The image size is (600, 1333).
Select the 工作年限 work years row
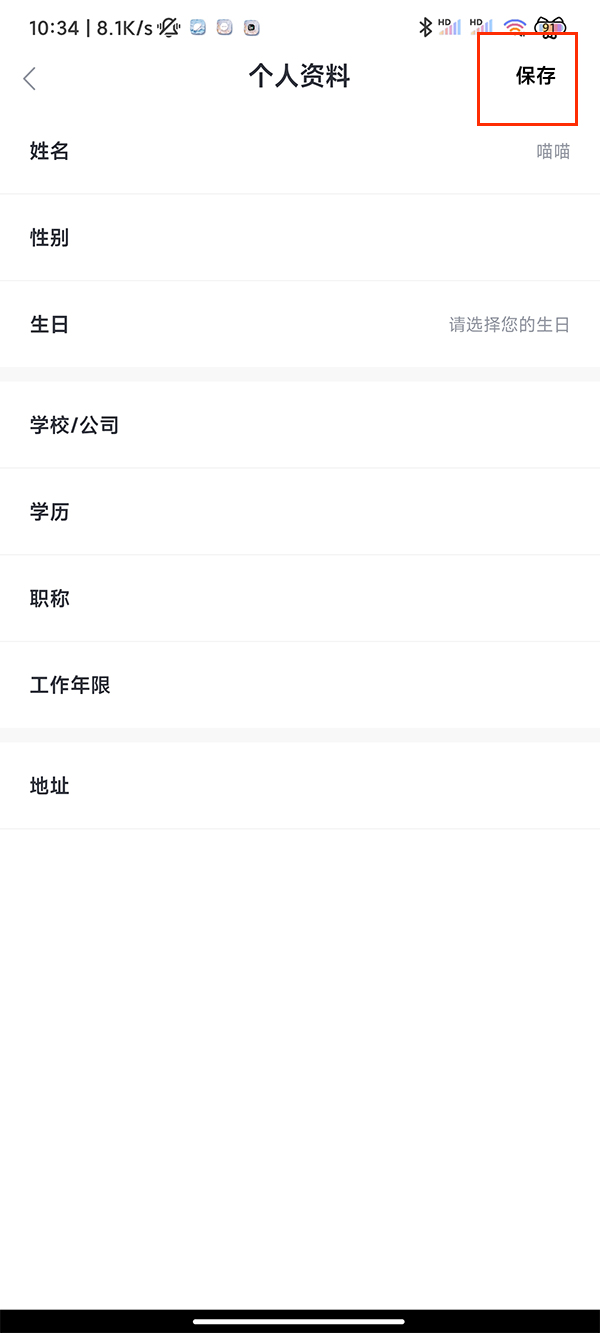(300, 686)
